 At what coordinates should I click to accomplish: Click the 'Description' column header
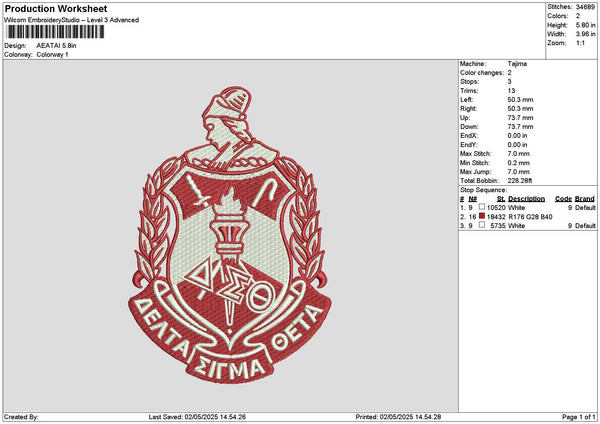[526, 199]
